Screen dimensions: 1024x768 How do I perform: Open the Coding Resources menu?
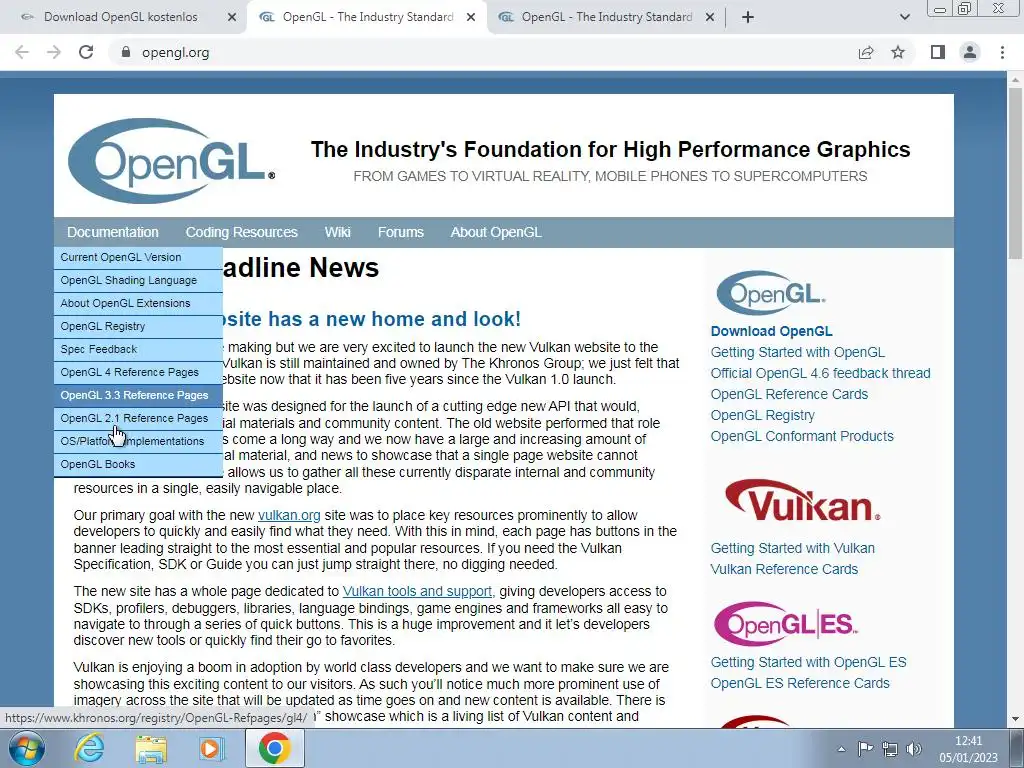tap(242, 232)
